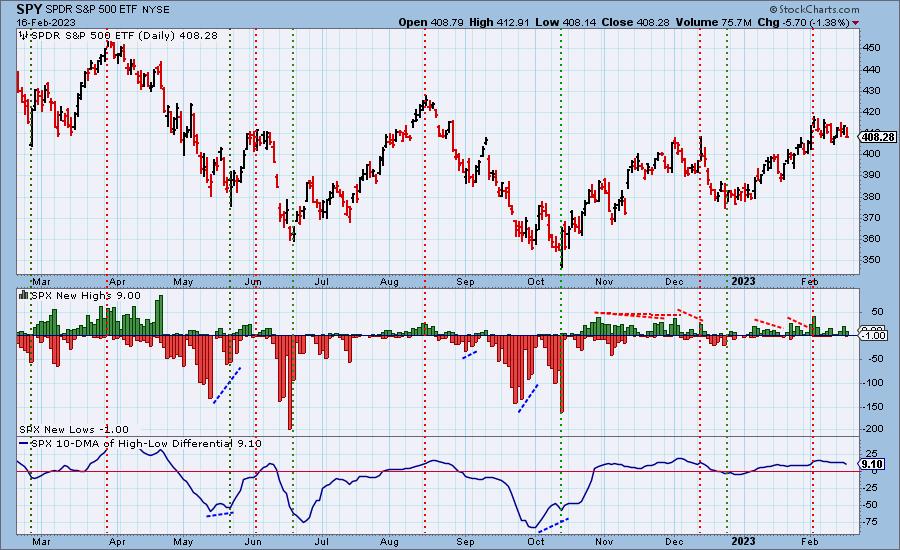Click the bold 2023 label under the price panel

[x=743, y=281]
